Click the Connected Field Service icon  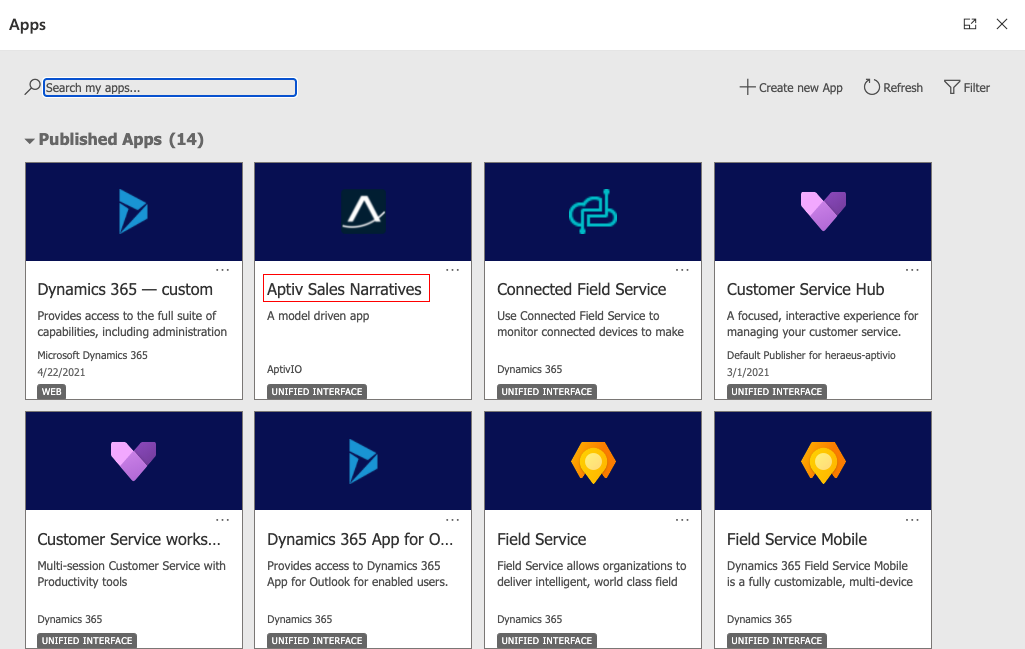593,211
